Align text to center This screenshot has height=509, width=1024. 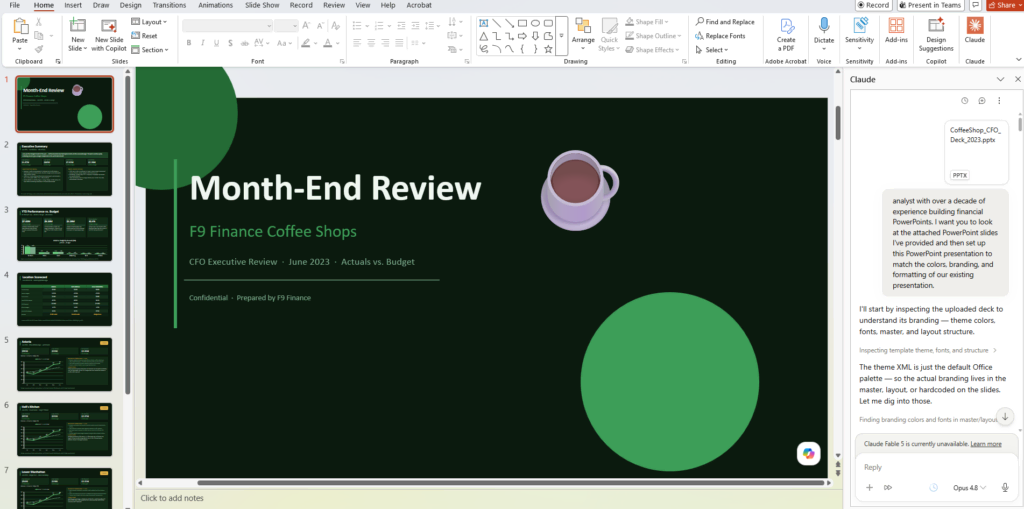371,43
